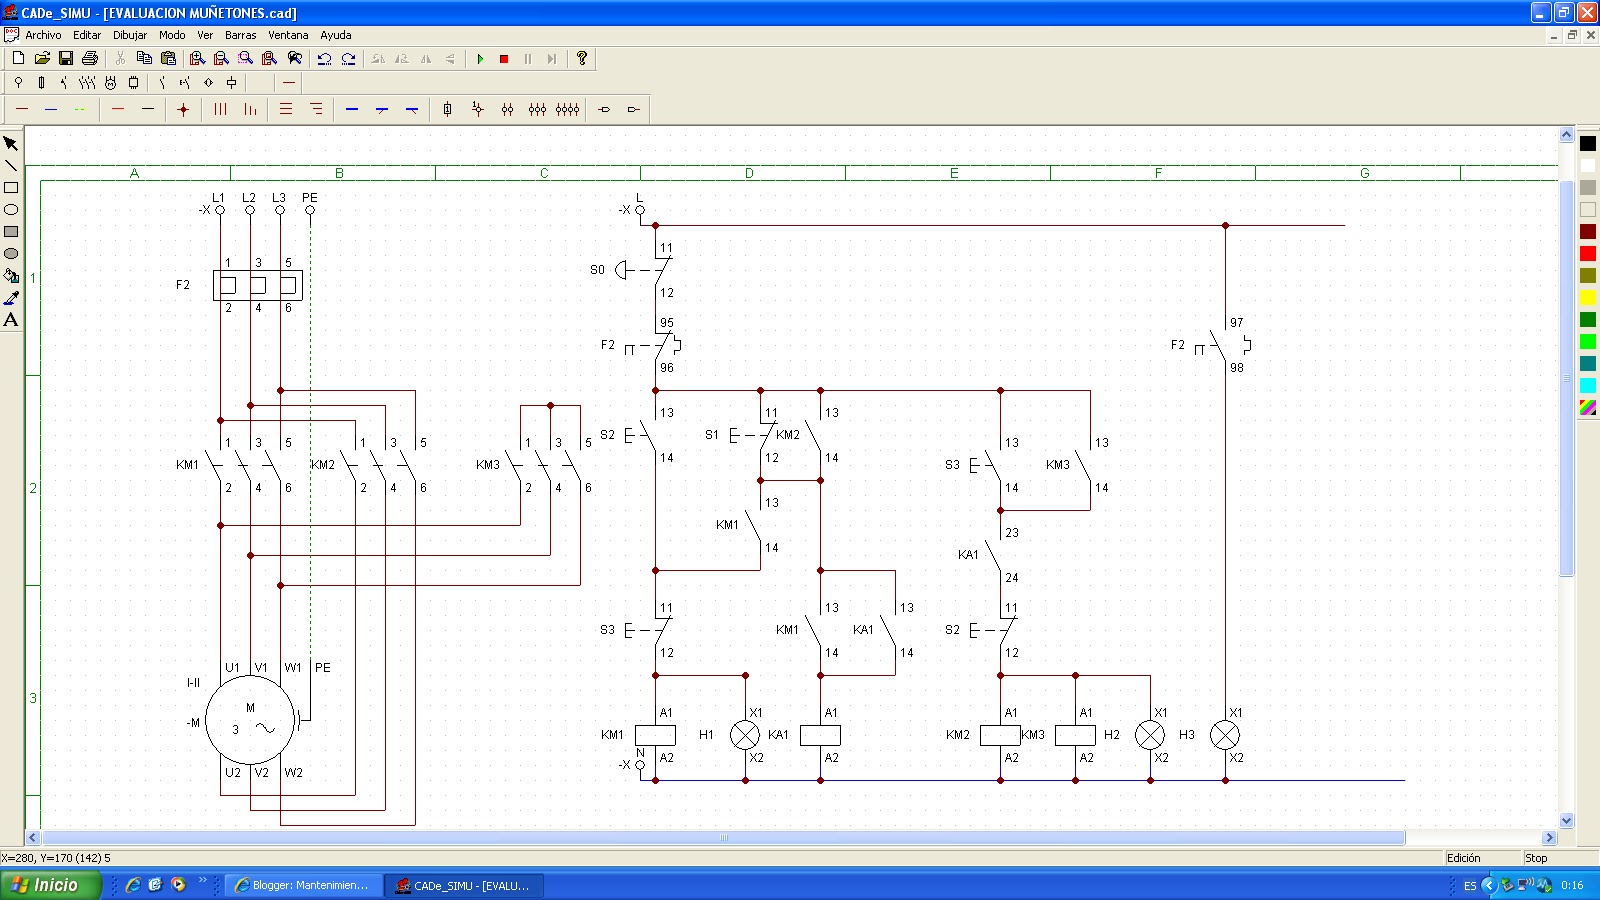Open help with yellow question mark icon
This screenshot has width=1600, height=900.
[582, 59]
